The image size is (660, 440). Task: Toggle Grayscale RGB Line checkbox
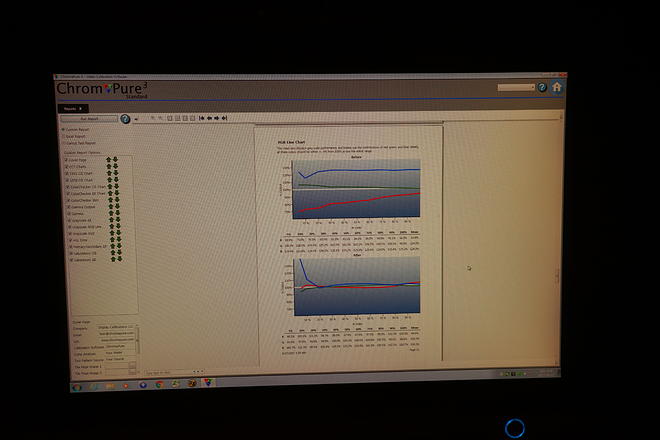(70, 227)
